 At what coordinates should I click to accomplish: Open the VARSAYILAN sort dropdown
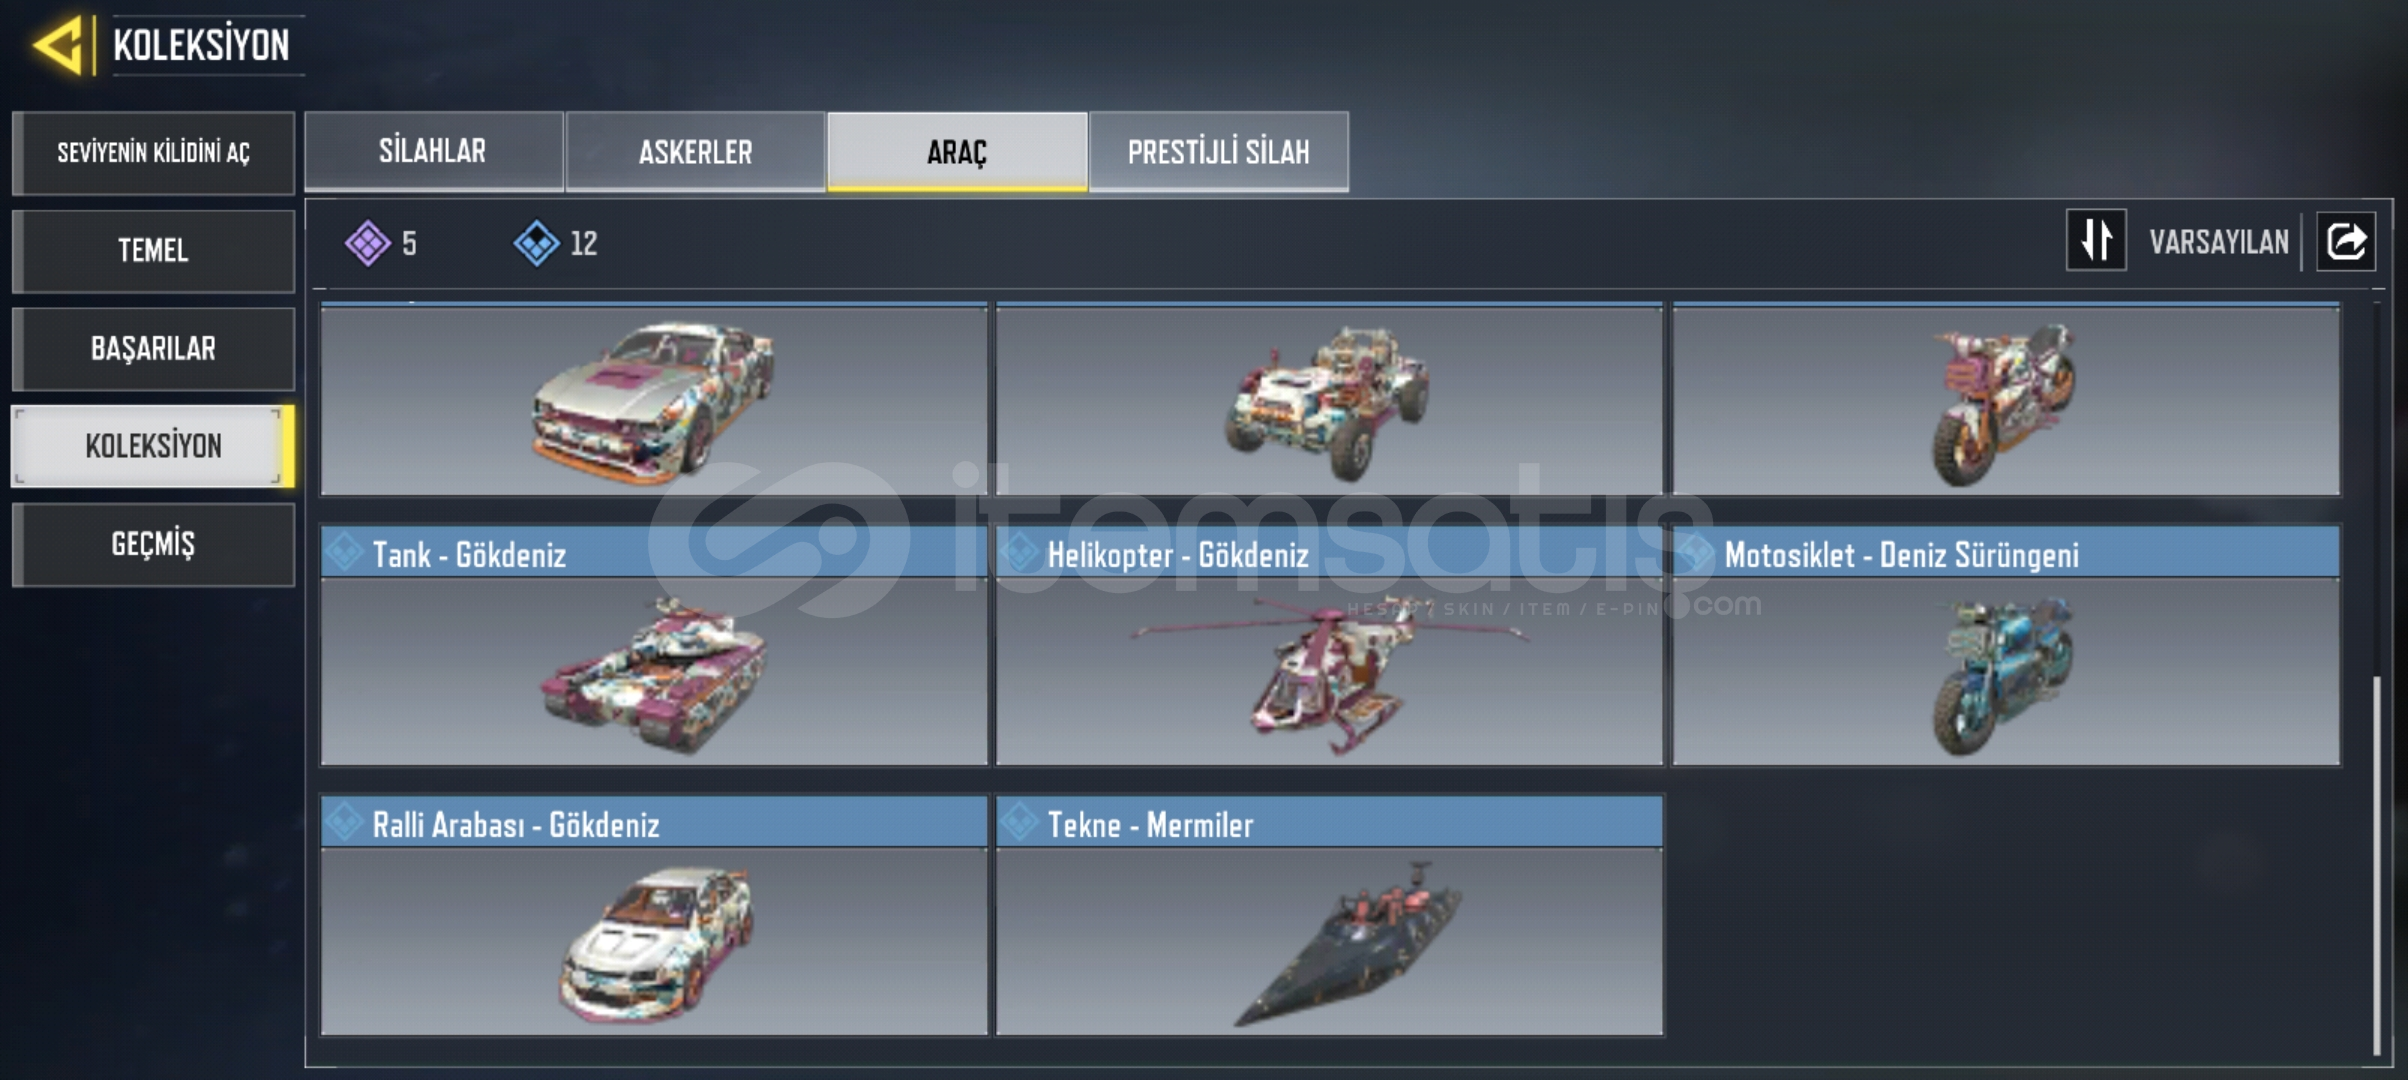pyautogui.click(x=2218, y=242)
